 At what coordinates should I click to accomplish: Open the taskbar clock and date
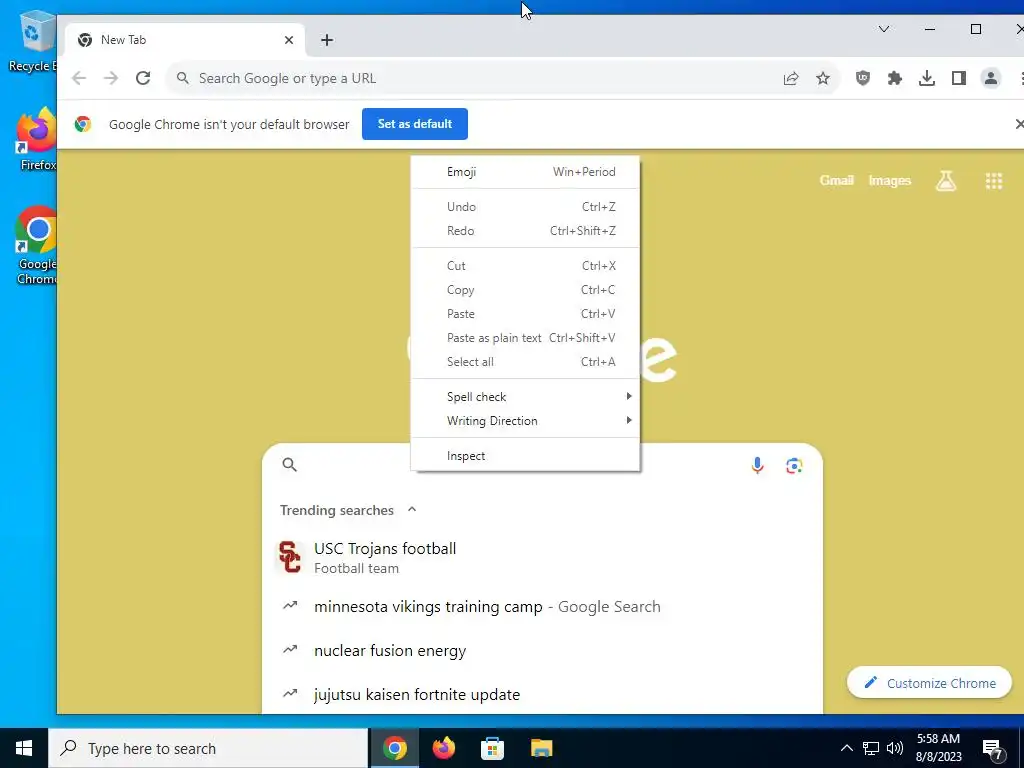point(938,748)
